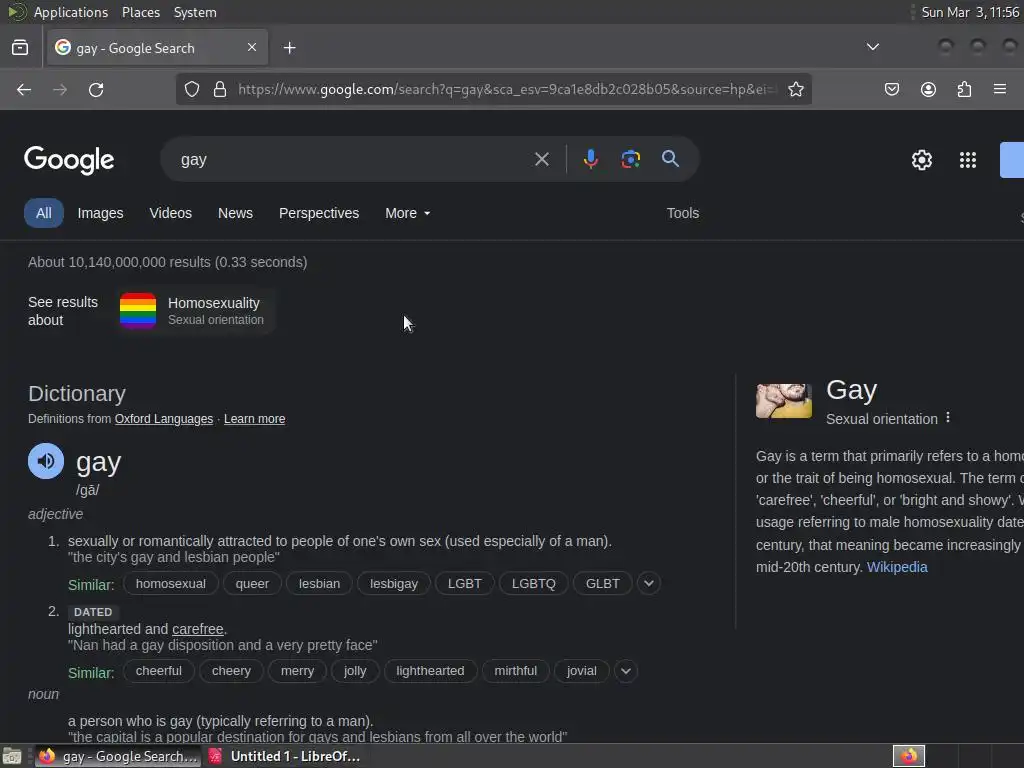
Task: Open the Pocket save icon
Action: (891, 89)
